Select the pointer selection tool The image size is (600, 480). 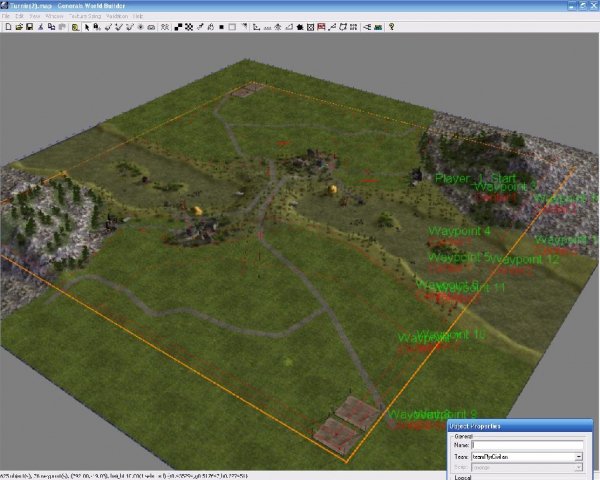(x=85, y=27)
